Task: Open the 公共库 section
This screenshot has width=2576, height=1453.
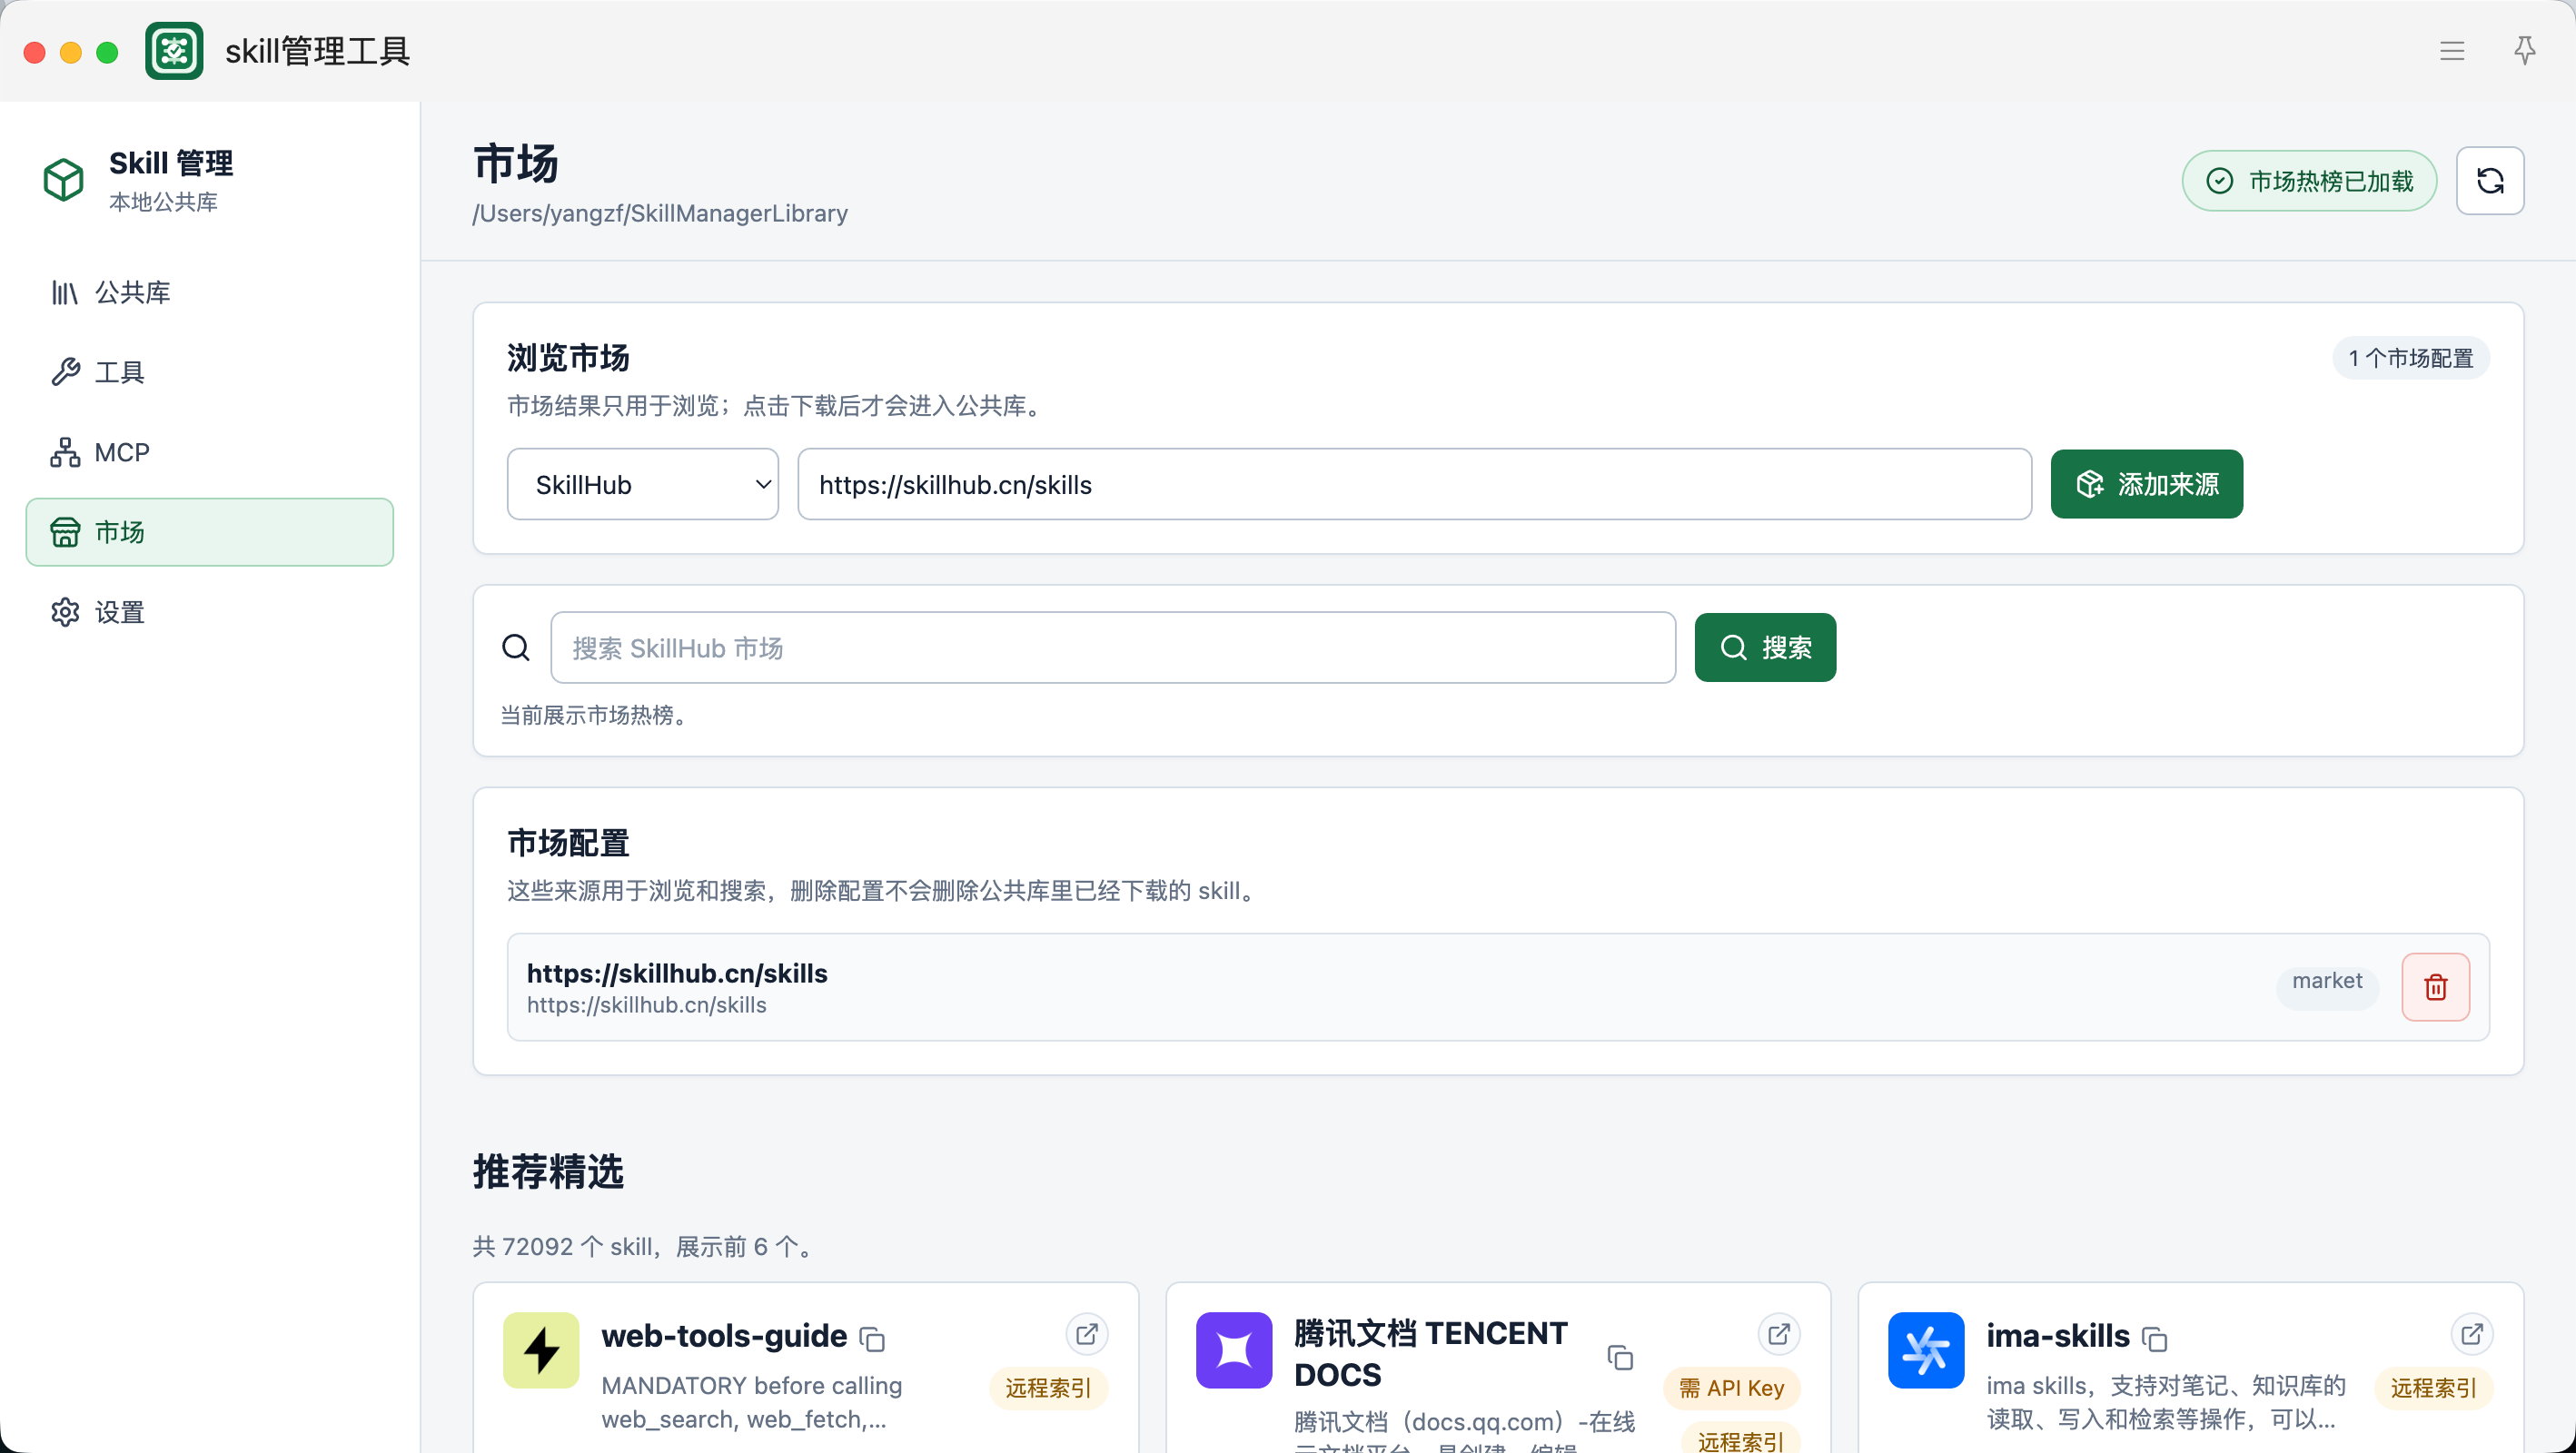Action: 210,292
